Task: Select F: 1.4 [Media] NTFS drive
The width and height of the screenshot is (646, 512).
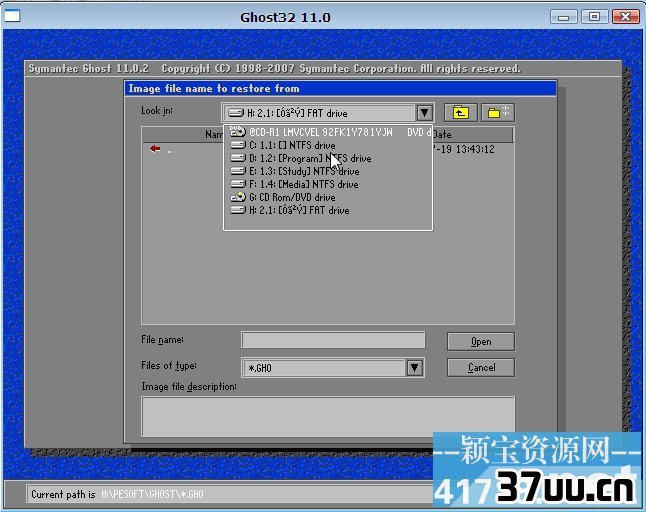Action: click(328, 184)
